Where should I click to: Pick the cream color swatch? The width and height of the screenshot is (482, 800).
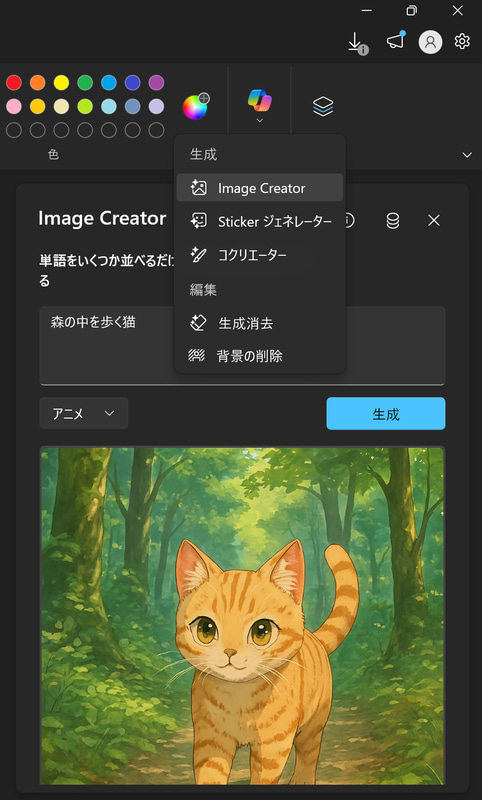(61, 106)
